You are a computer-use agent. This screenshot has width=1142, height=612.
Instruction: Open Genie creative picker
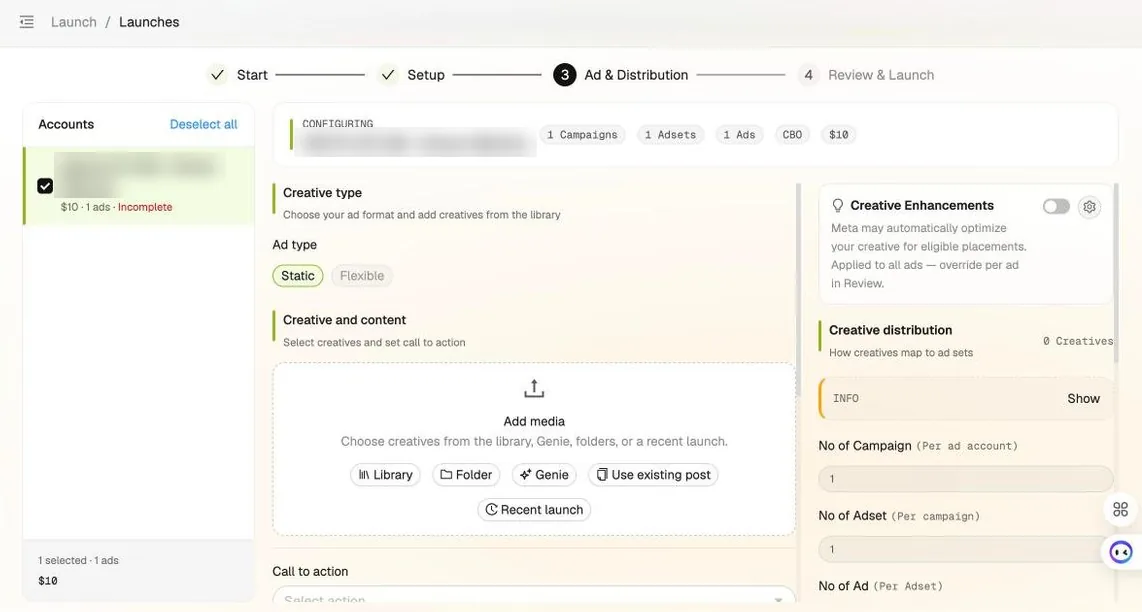click(544, 474)
